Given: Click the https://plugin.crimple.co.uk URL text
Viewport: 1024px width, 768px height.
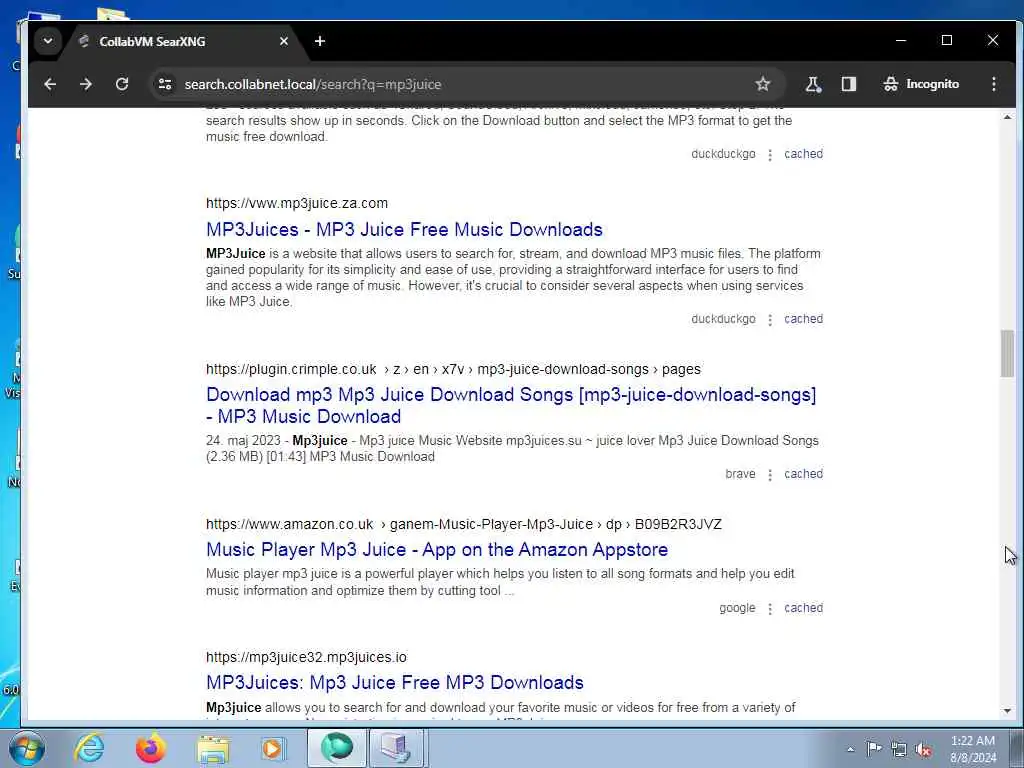Looking at the screenshot, I should 291,369.
